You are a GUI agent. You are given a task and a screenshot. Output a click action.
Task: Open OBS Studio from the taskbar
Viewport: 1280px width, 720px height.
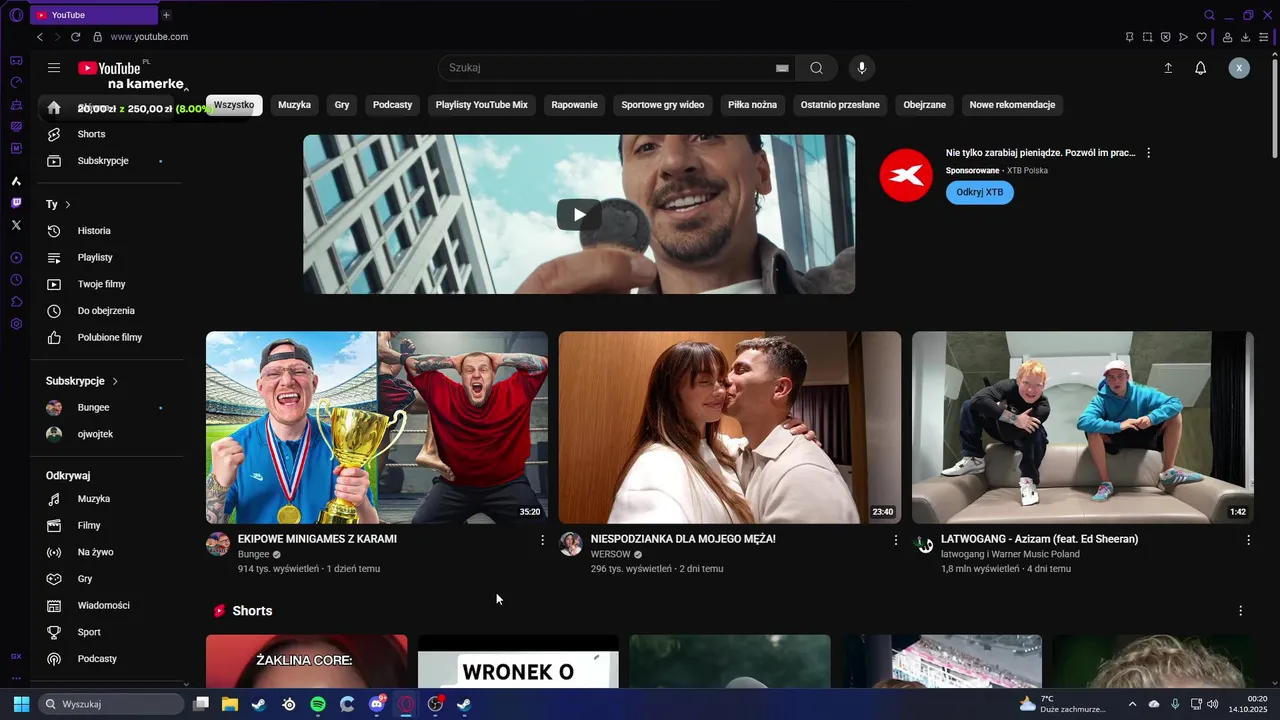435,704
